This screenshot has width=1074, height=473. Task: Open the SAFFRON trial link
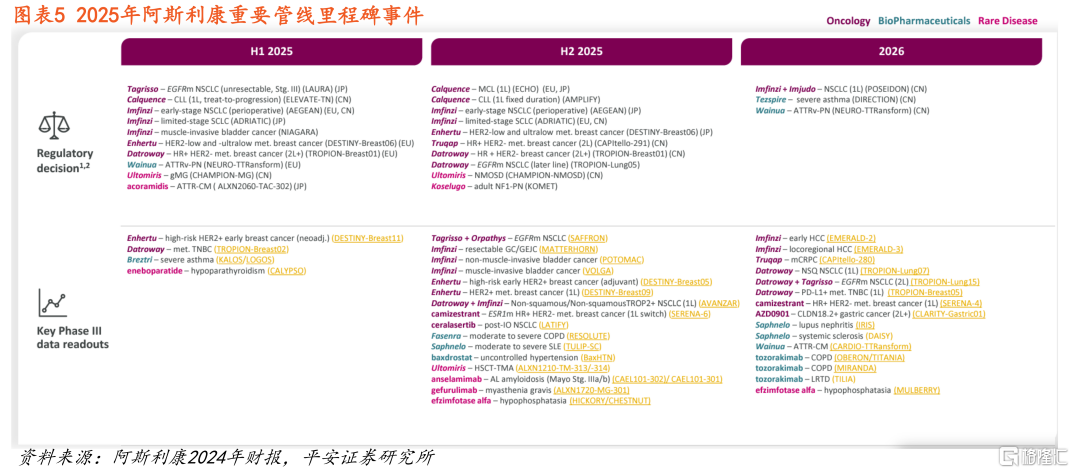587,238
